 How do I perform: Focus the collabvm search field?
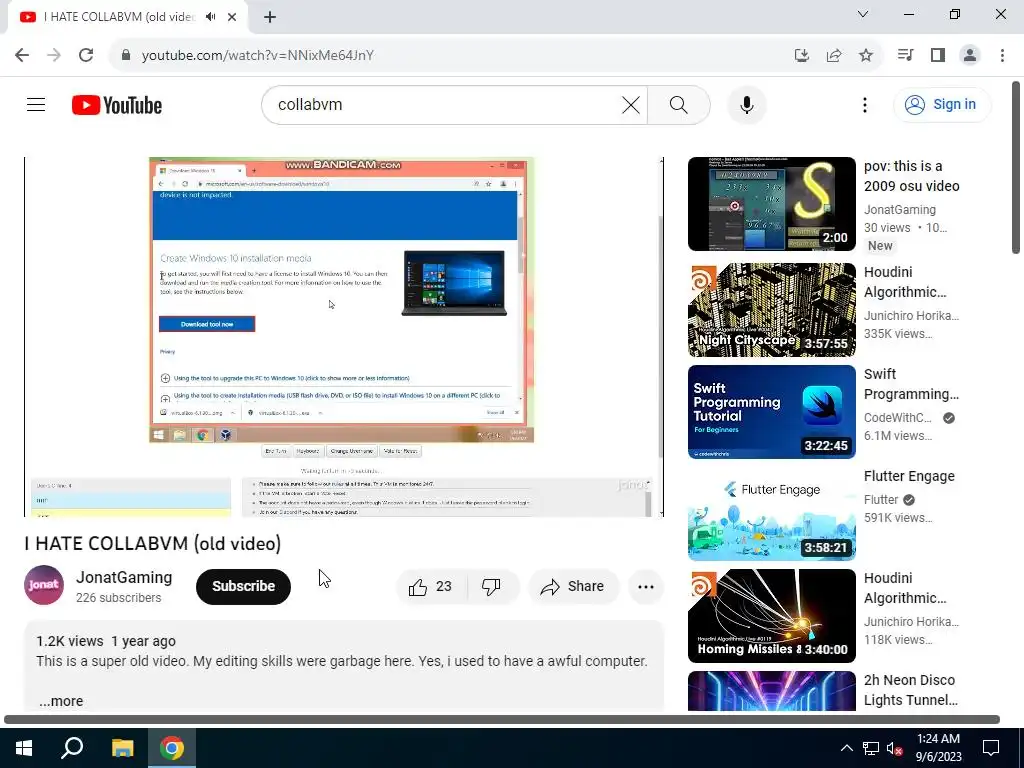(444, 104)
